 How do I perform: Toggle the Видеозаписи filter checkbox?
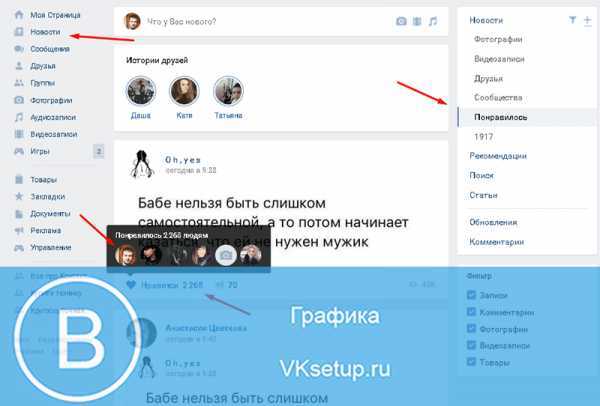point(471,345)
